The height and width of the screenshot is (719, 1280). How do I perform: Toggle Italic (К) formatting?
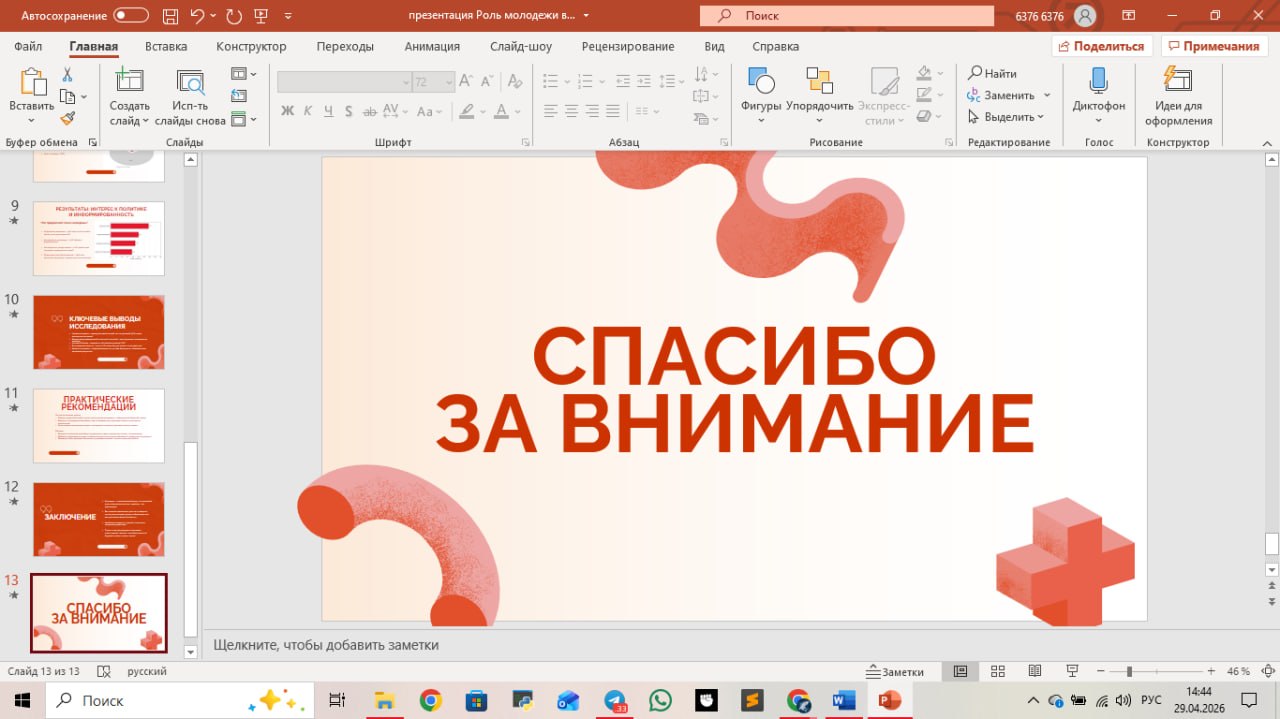point(308,111)
